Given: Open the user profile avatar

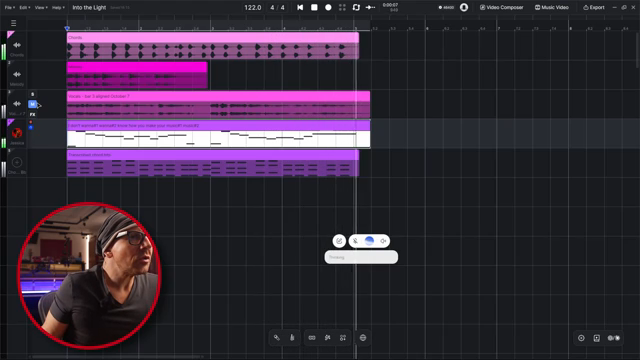Looking at the screenshot, I should tap(464, 7).
